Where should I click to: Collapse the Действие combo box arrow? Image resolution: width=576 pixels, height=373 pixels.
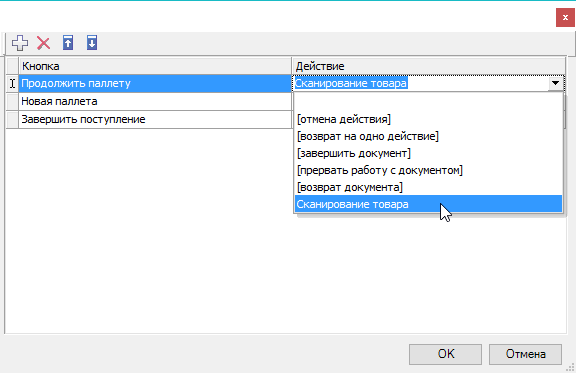pyautogui.click(x=555, y=83)
